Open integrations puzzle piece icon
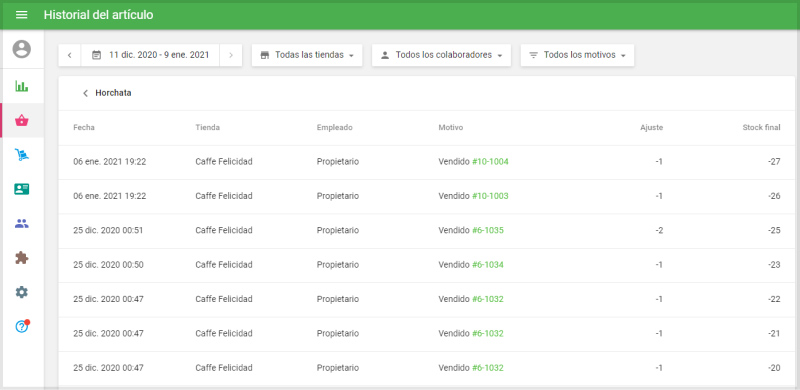 coord(21,258)
